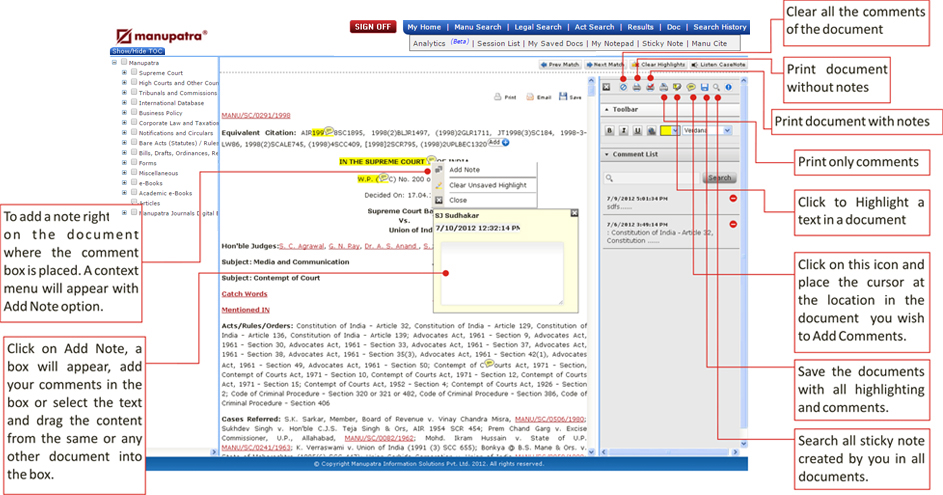The width and height of the screenshot is (943, 495).
Task: Expand the Bare Acts (Statutes) tree node
Action: click(124, 143)
